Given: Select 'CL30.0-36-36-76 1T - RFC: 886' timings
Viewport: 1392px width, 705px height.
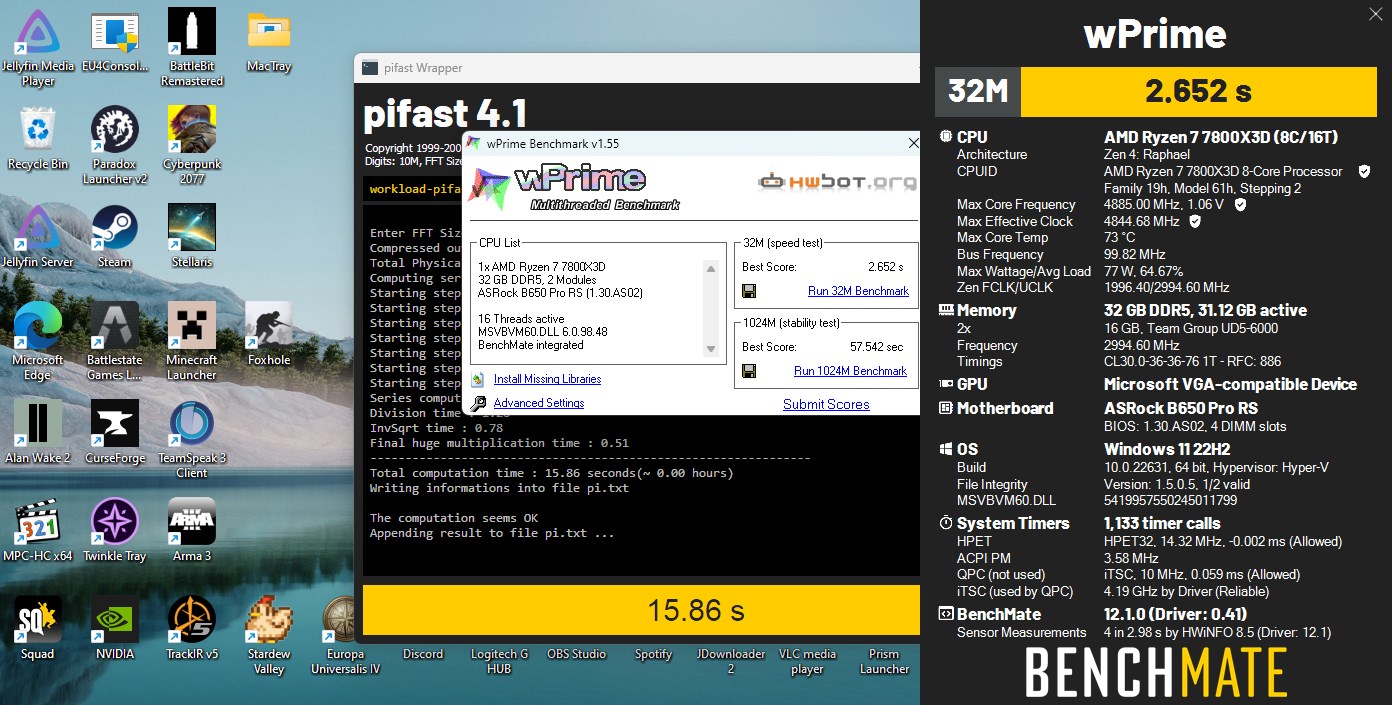Looking at the screenshot, I should tap(1192, 362).
